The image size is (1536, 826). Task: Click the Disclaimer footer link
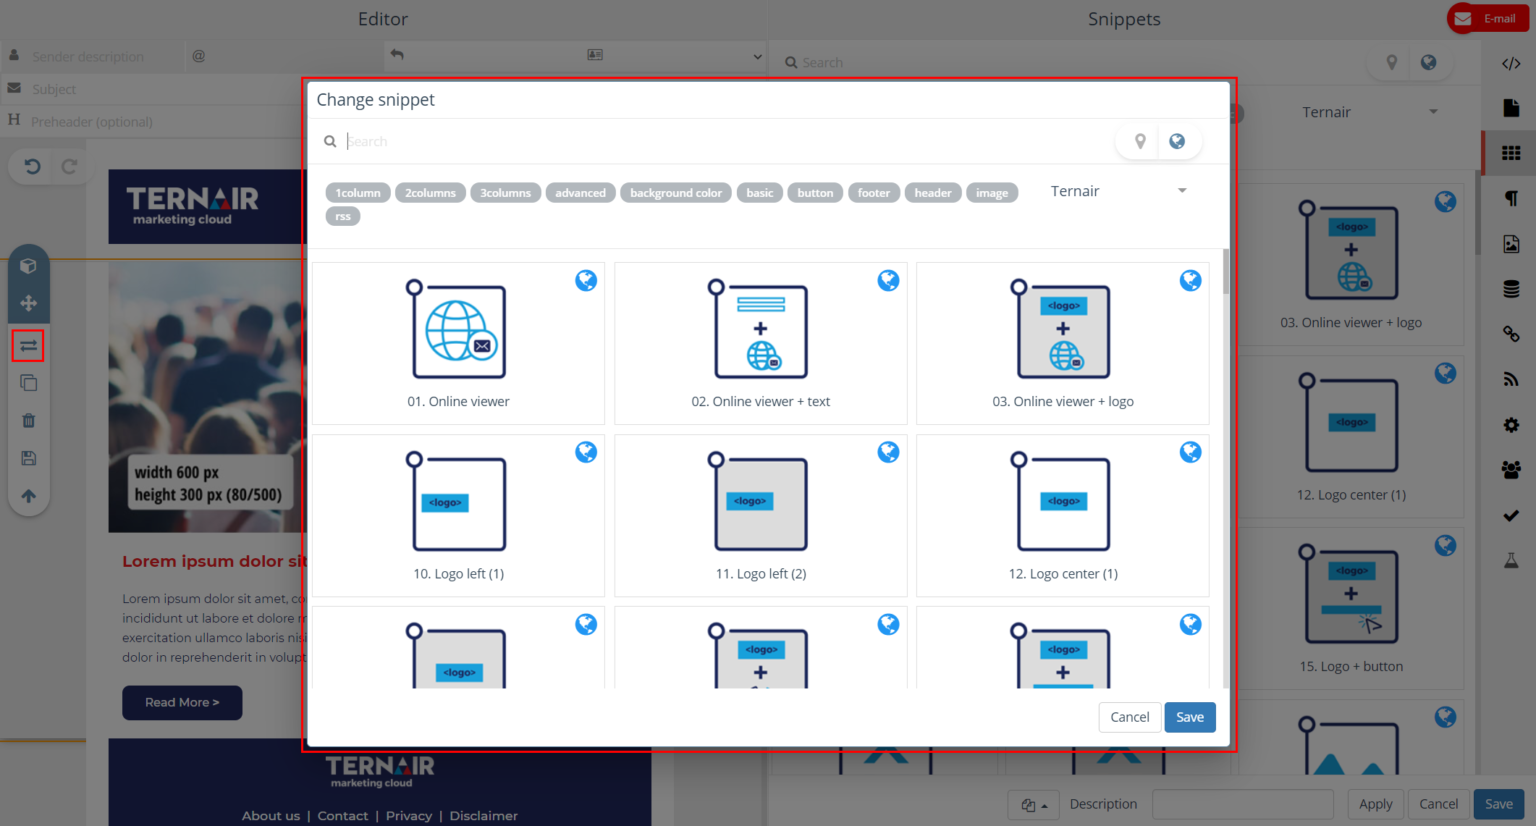click(x=484, y=816)
